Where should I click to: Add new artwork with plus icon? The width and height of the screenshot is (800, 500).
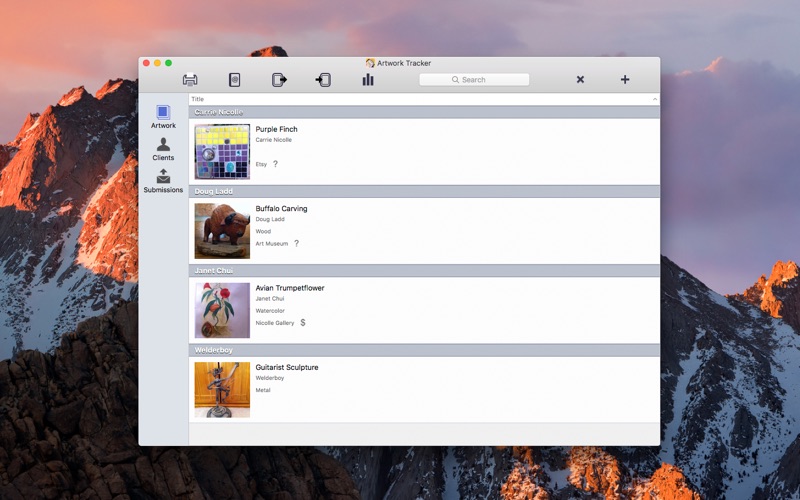pos(624,80)
